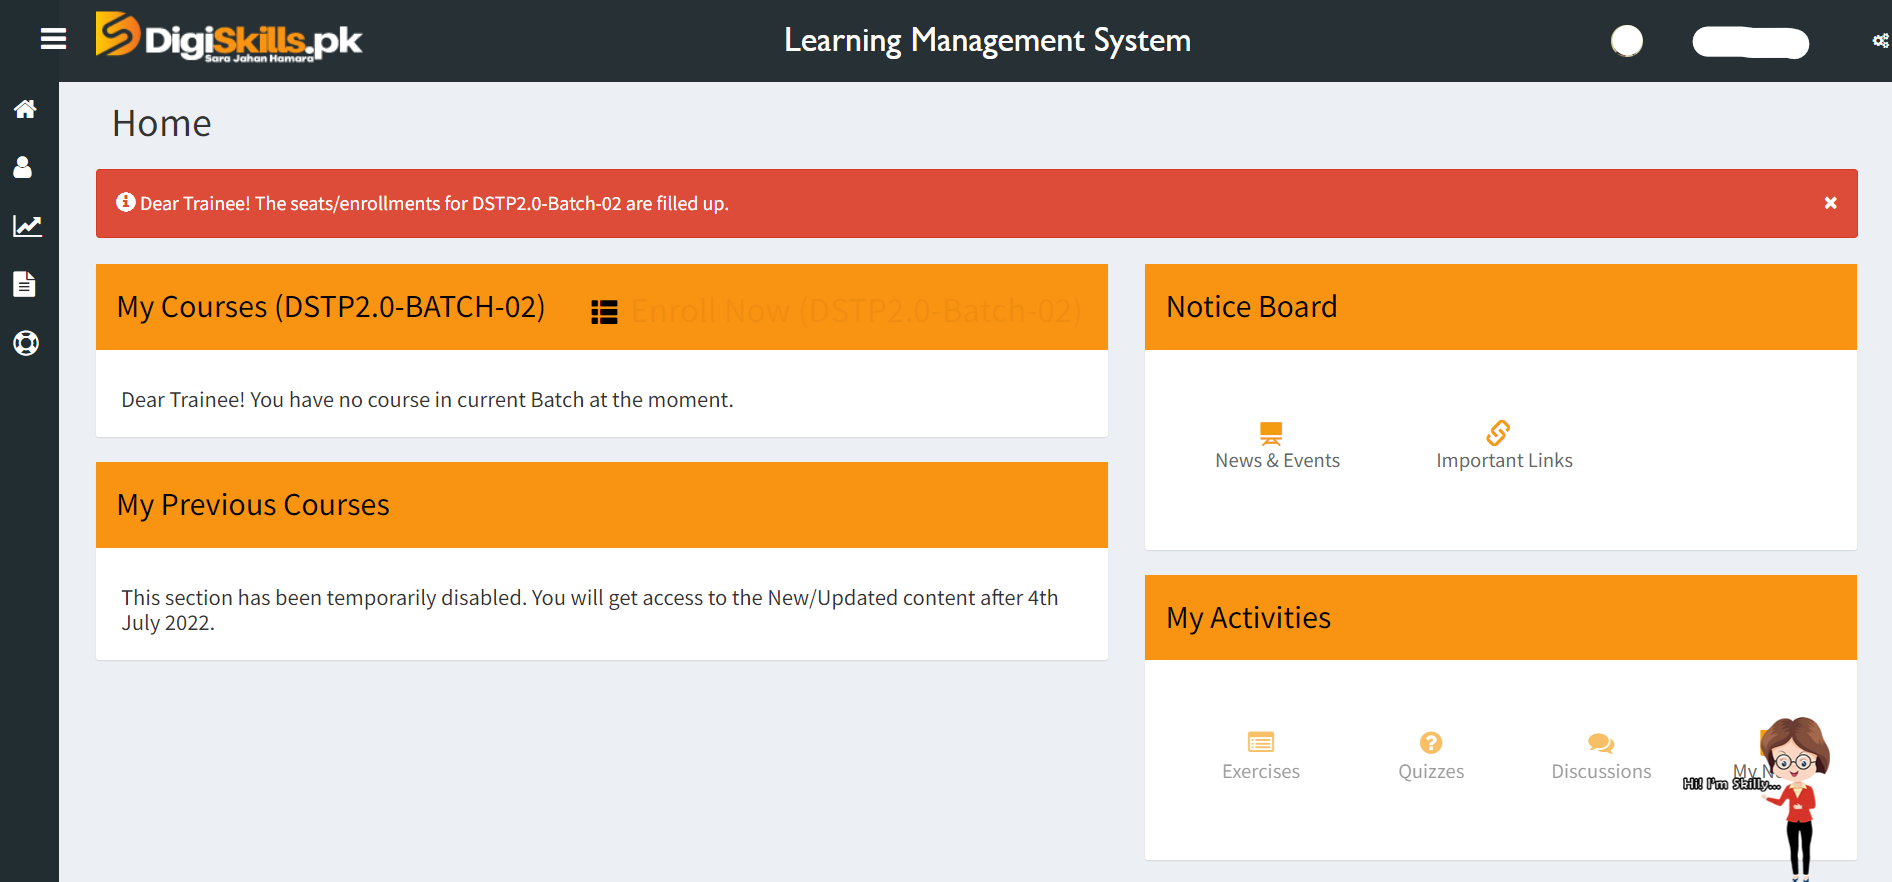The image size is (1892, 882).
Task: Open Home from the sidebar house icon
Action: tap(25, 109)
